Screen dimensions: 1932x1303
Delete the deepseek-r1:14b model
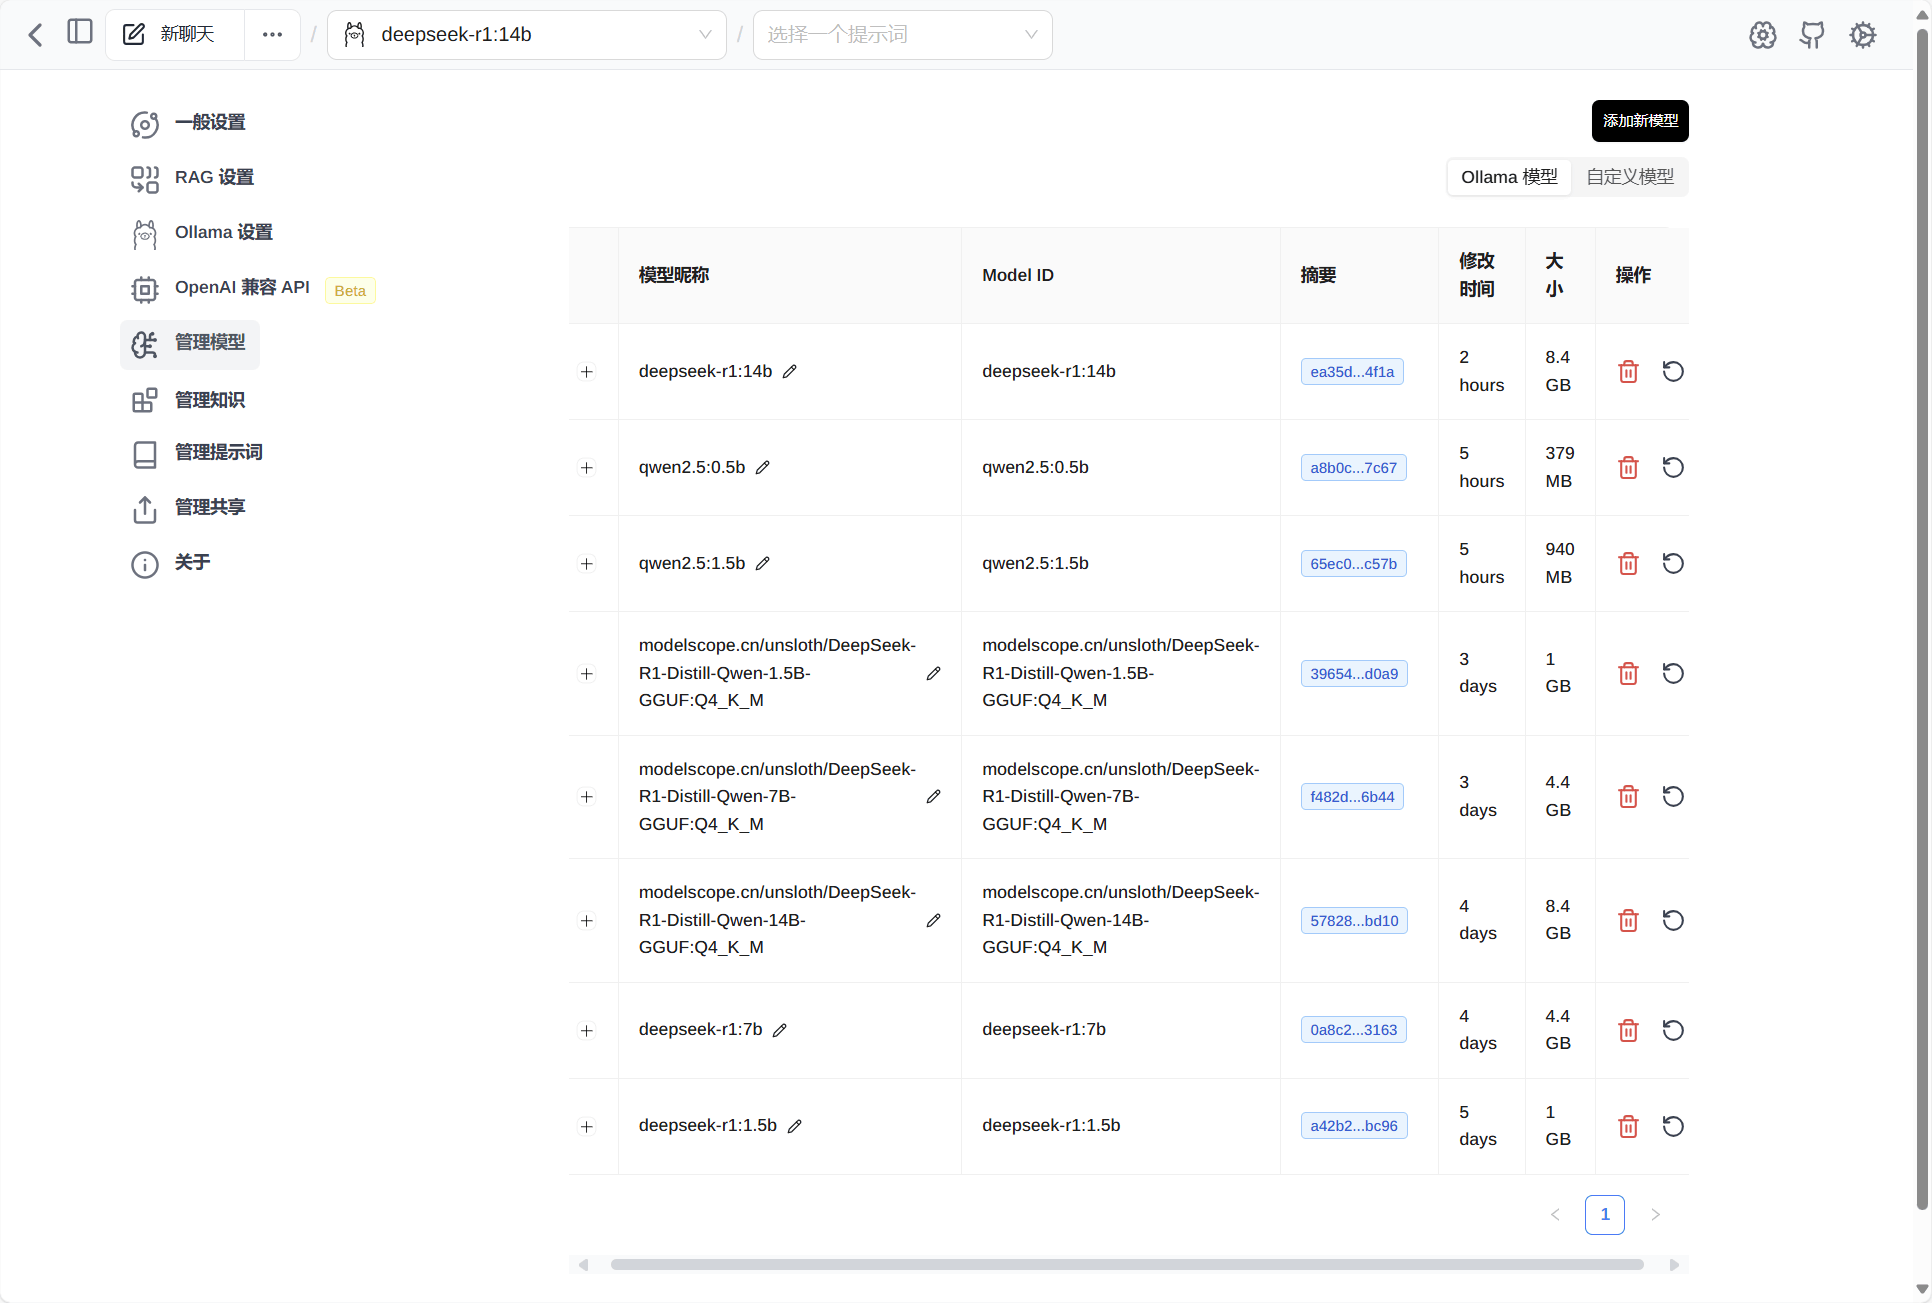(1628, 372)
